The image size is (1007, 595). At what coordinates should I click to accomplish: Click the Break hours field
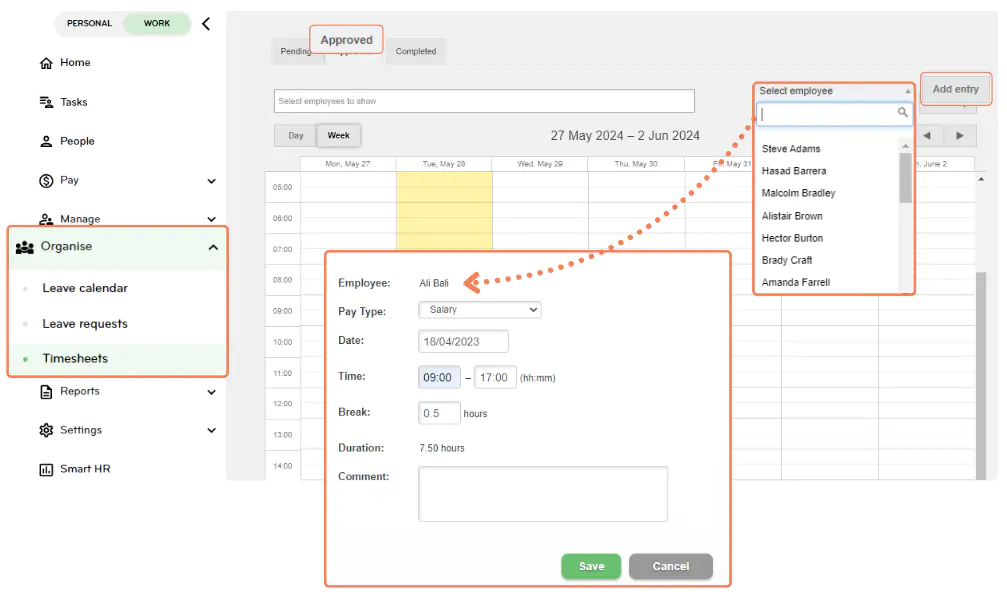(x=439, y=413)
